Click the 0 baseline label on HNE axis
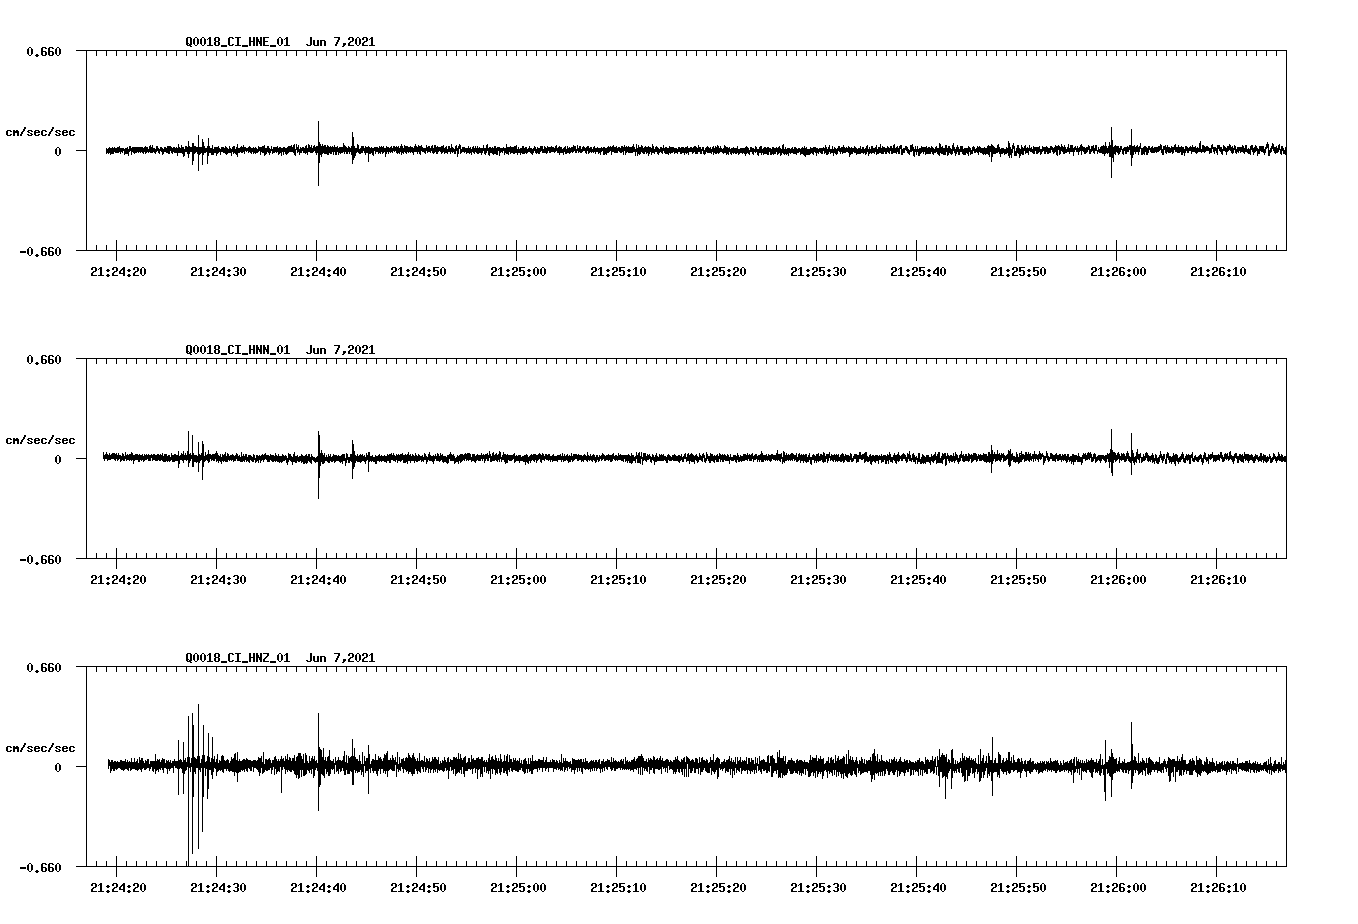 (58, 151)
